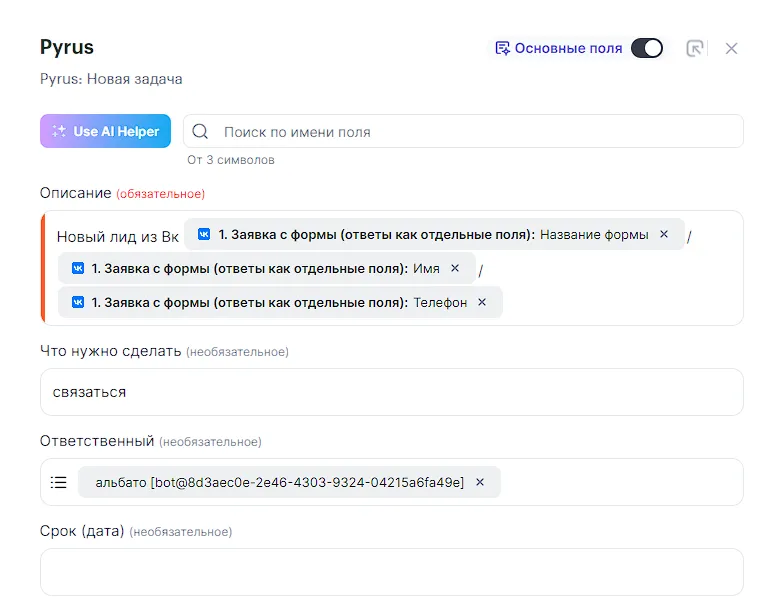This screenshot has width=784, height=608.
Task: Click the search magnifier icon
Action: (x=200, y=131)
